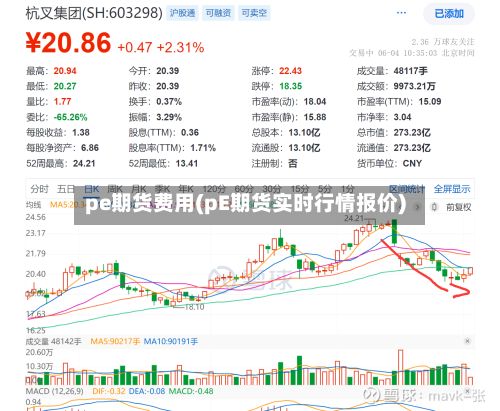Click the DEA:-0.08 indicator value
Screen dimensions: 500x411
147,391
